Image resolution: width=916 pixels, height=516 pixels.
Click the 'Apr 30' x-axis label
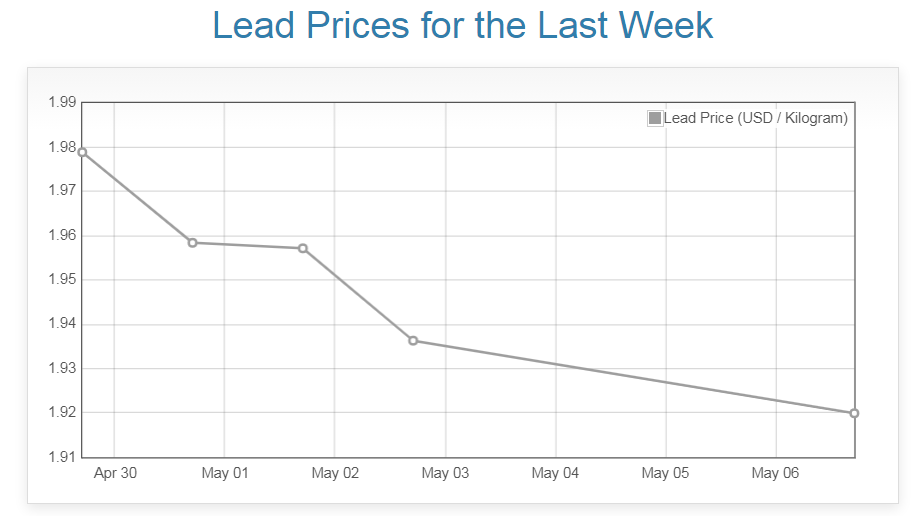click(x=115, y=473)
